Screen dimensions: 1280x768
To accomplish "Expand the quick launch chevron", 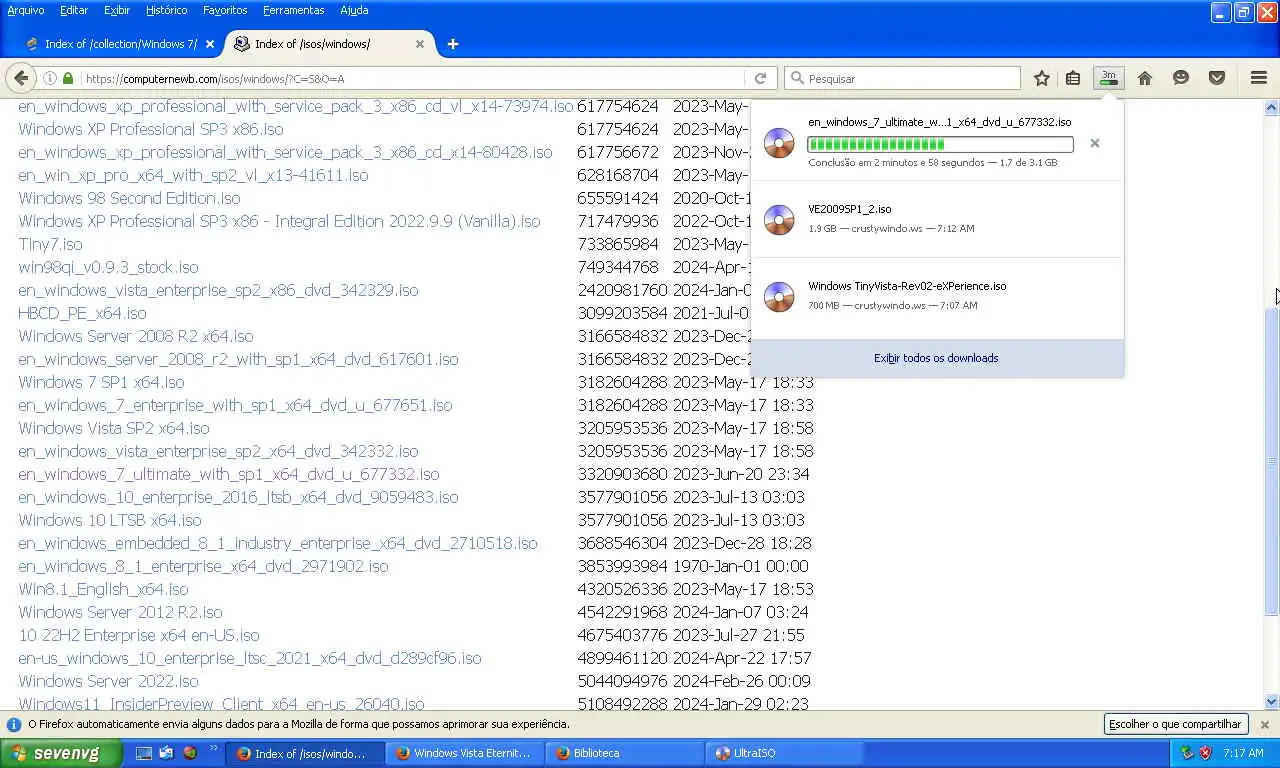I will pos(213,749).
